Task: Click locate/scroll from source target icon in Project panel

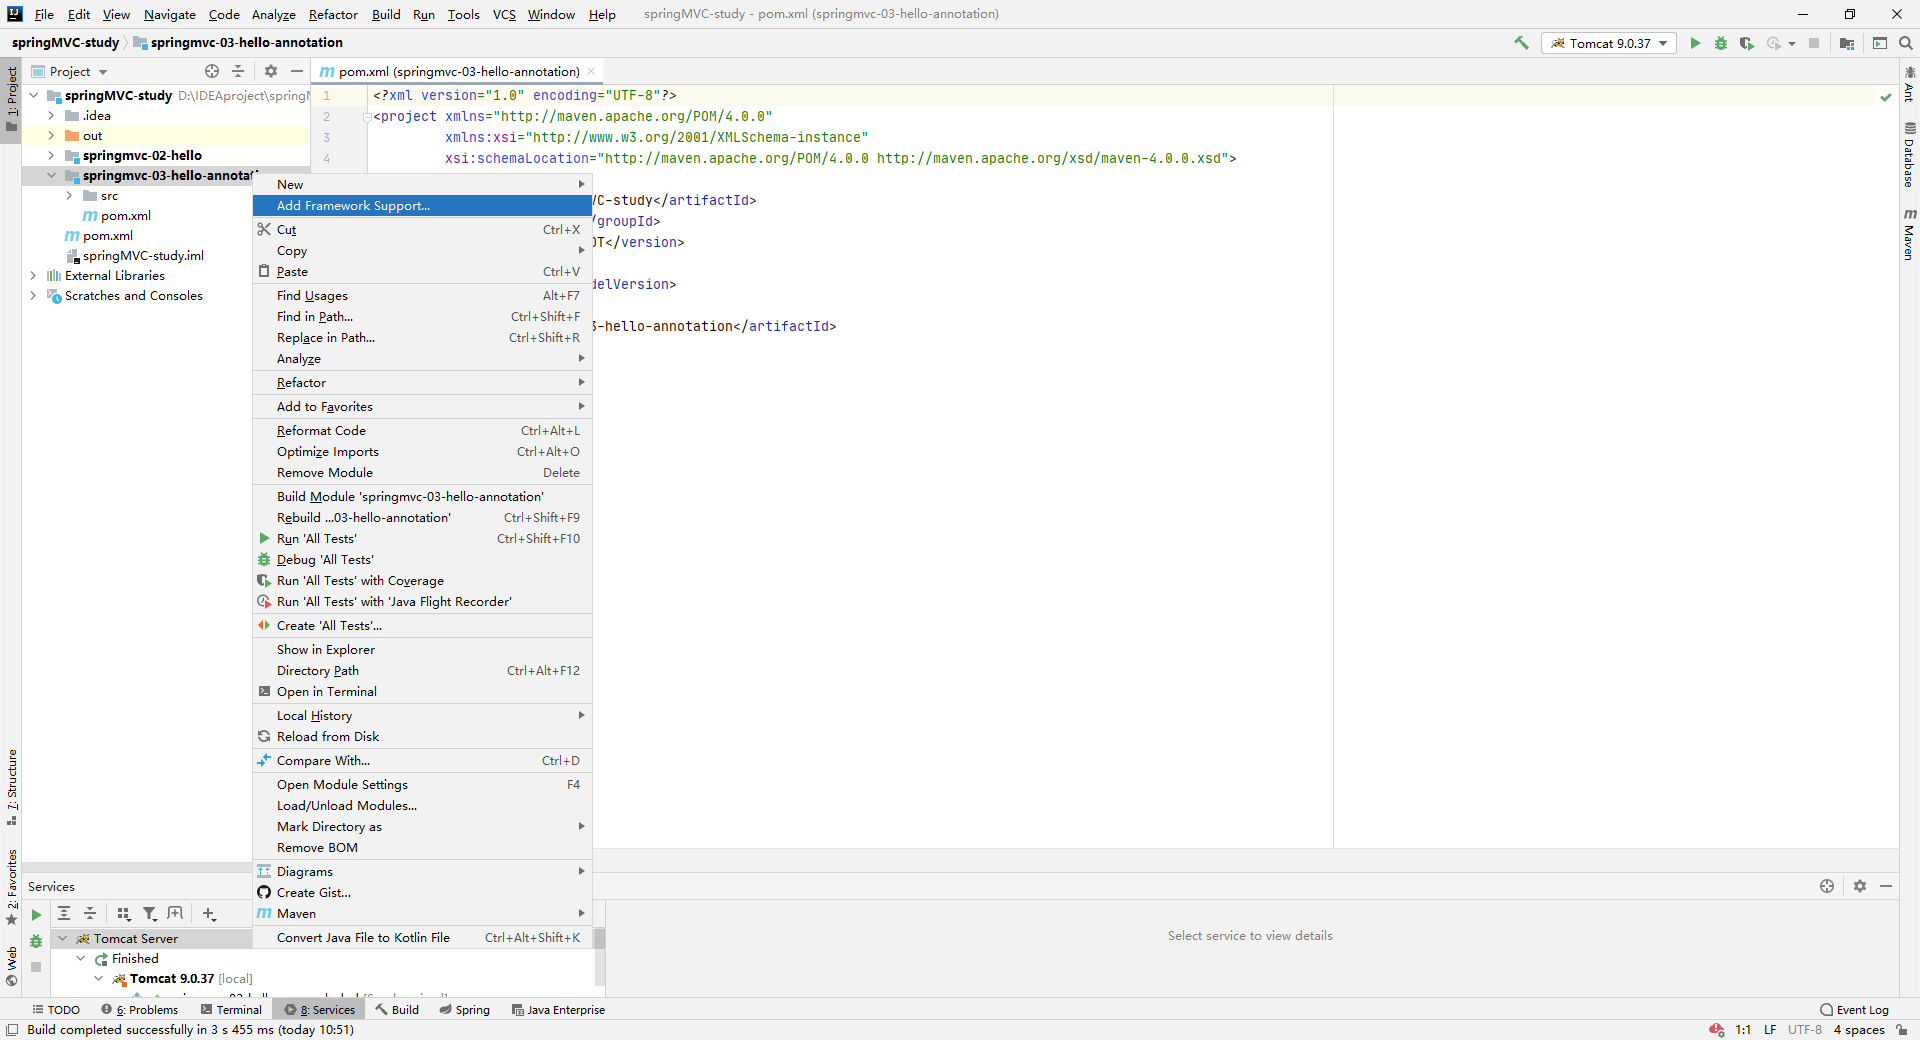Action: [212, 71]
